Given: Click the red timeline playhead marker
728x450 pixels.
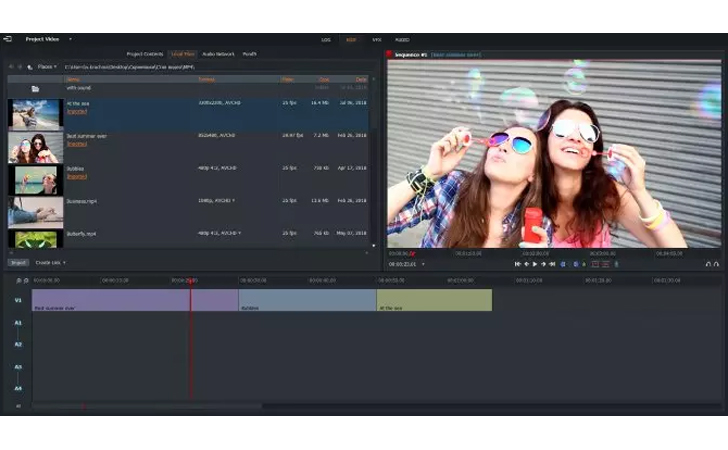Looking at the screenshot, I should [x=190, y=280].
